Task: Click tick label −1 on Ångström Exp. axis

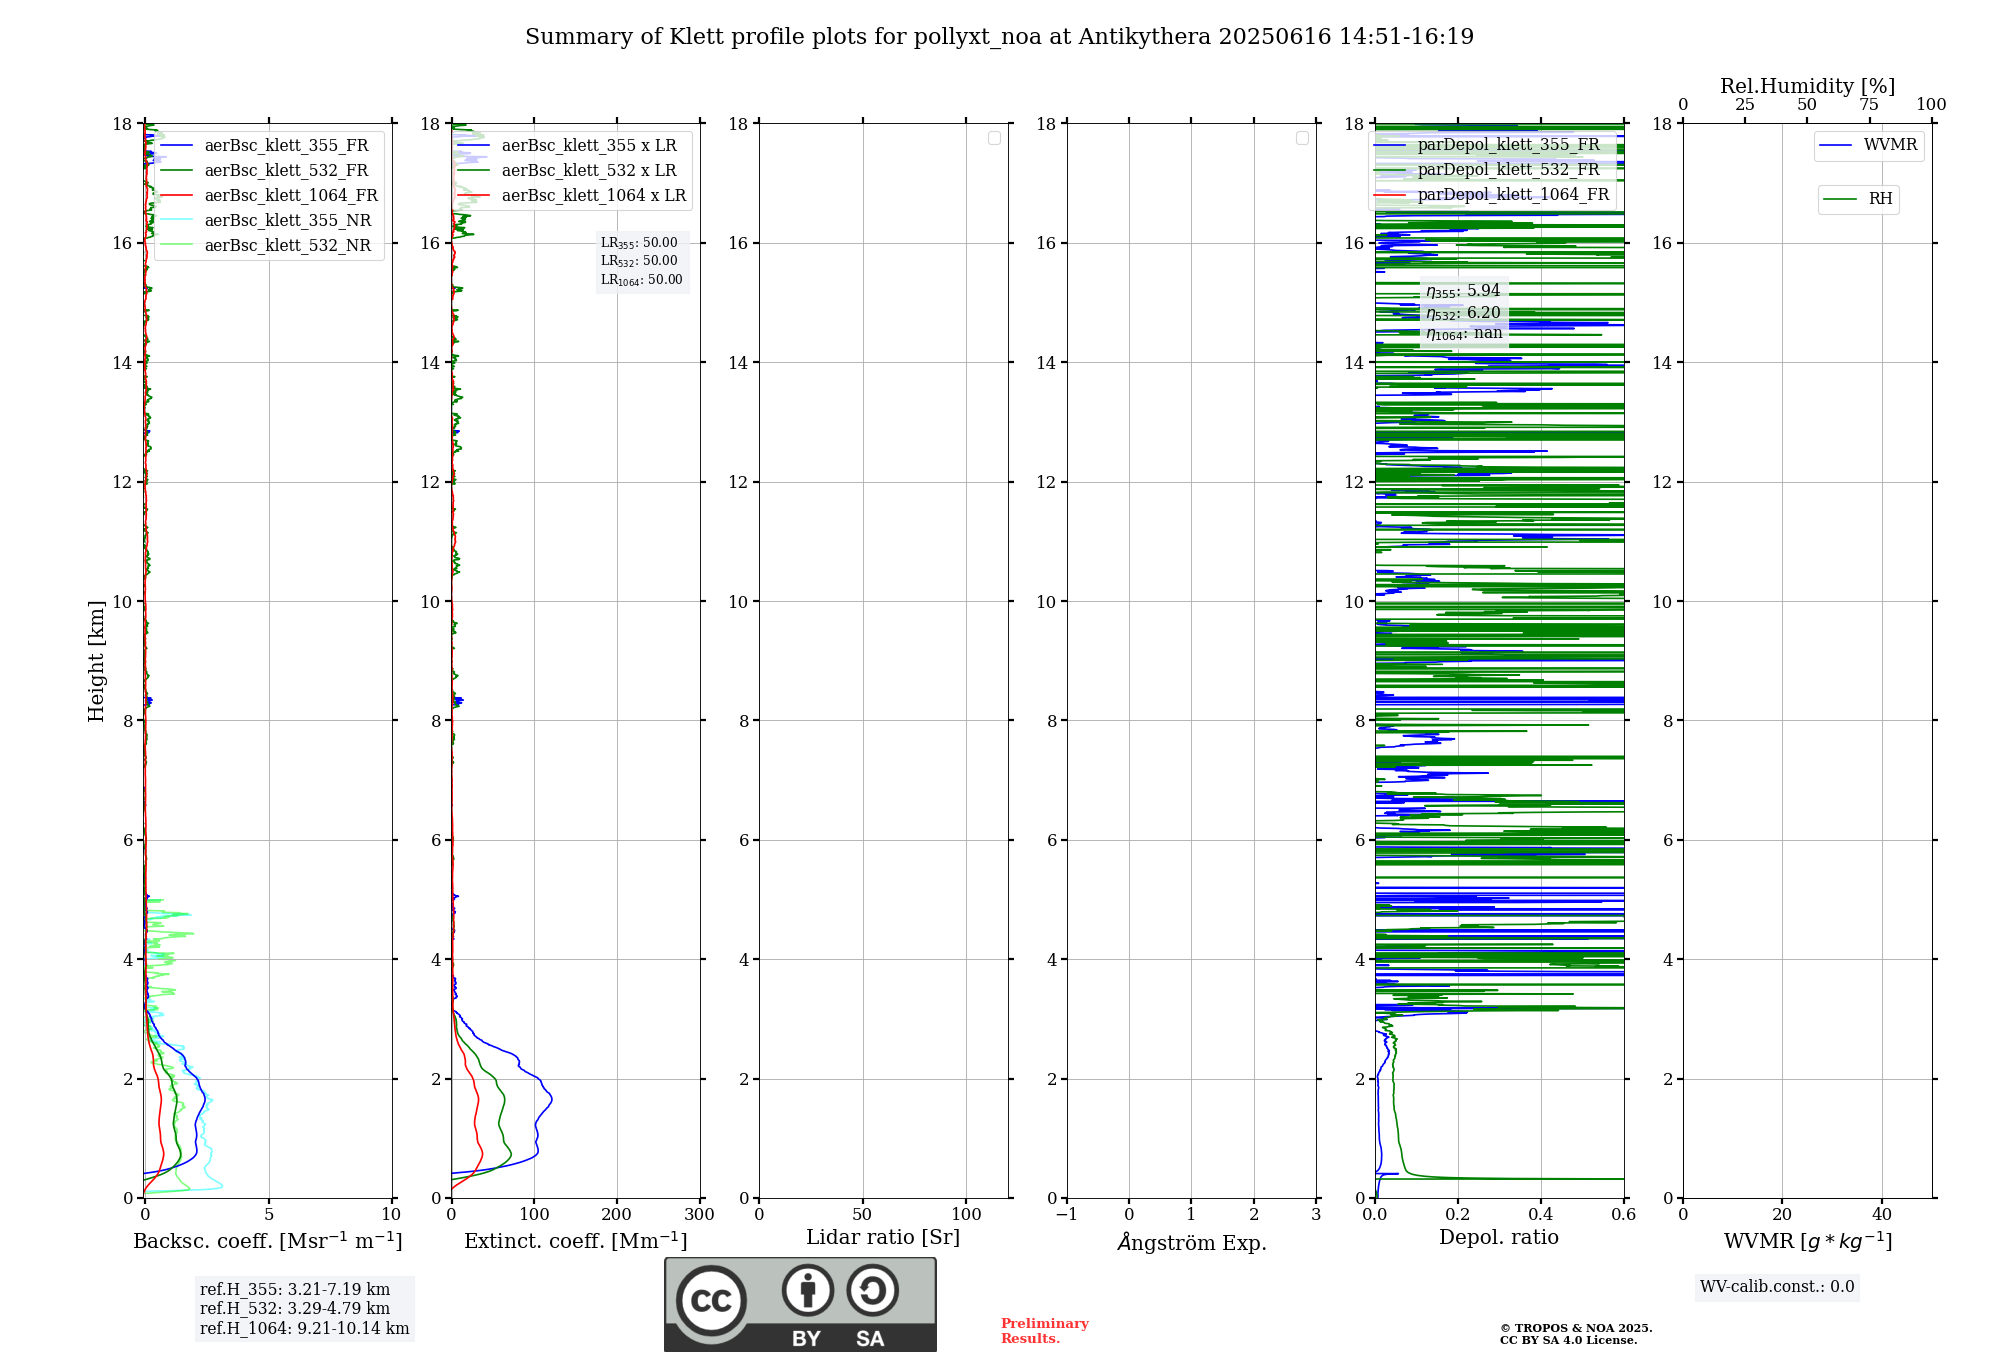Action: [x=1066, y=1215]
